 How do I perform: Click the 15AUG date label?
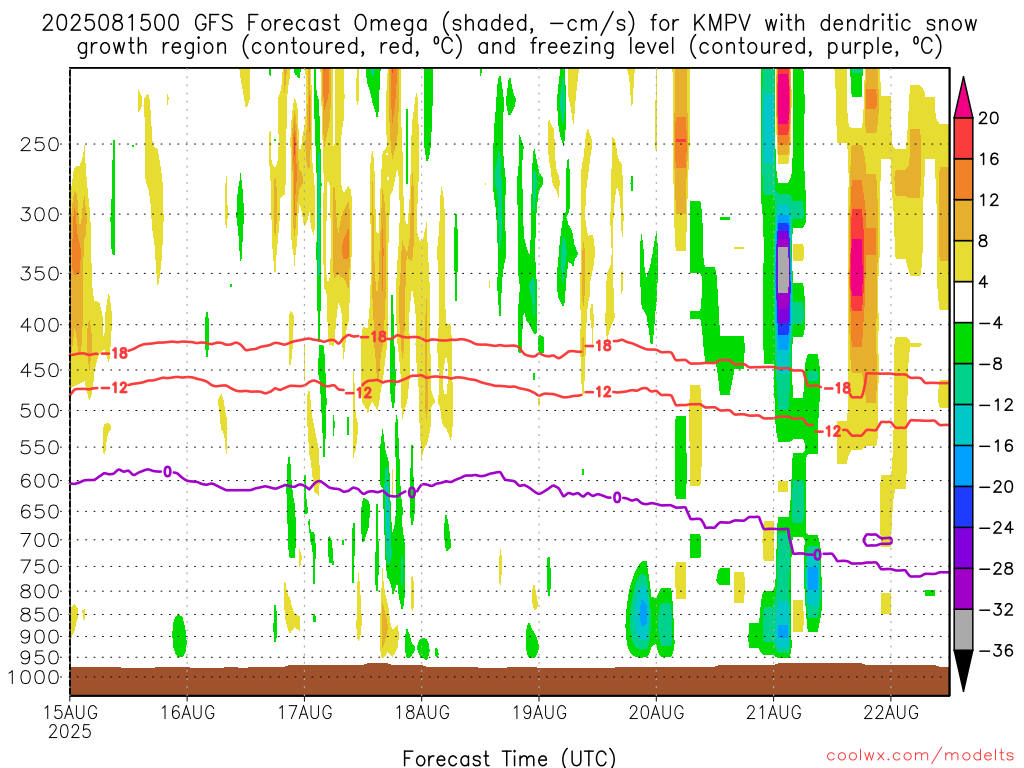click(x=71, y=712)
